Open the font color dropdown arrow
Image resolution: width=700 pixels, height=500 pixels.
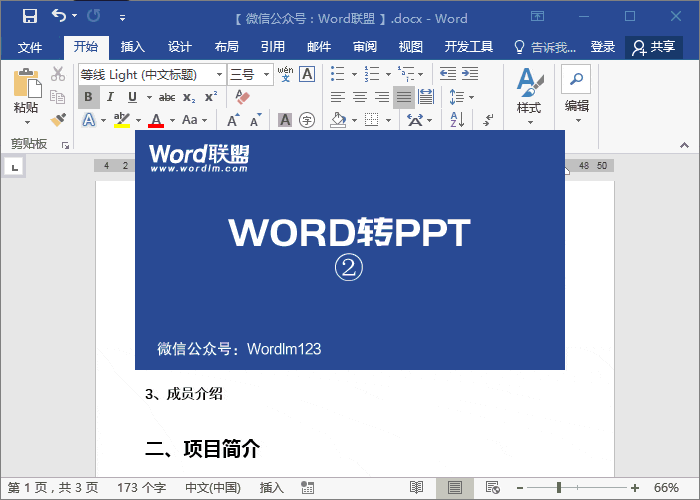coord(172,120)
